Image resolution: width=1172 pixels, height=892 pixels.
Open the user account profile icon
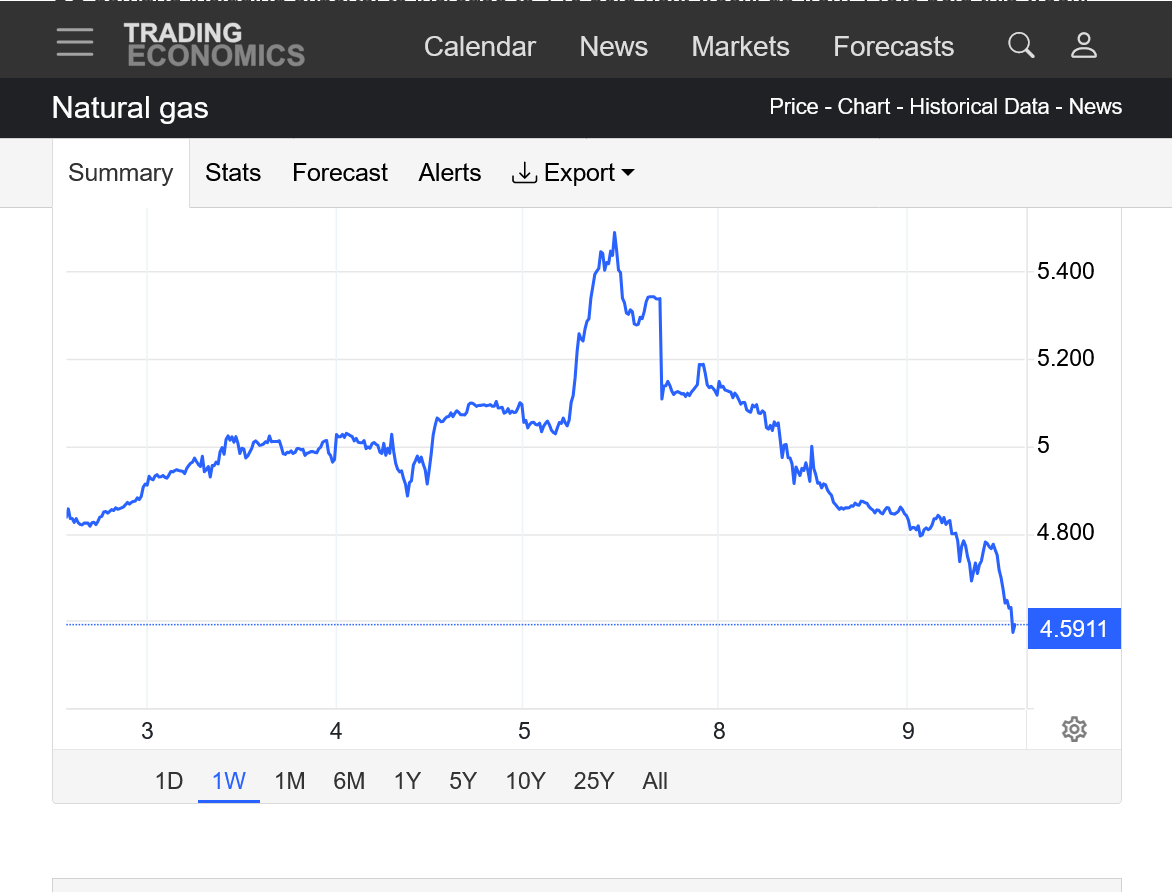tap(1084, 45)
